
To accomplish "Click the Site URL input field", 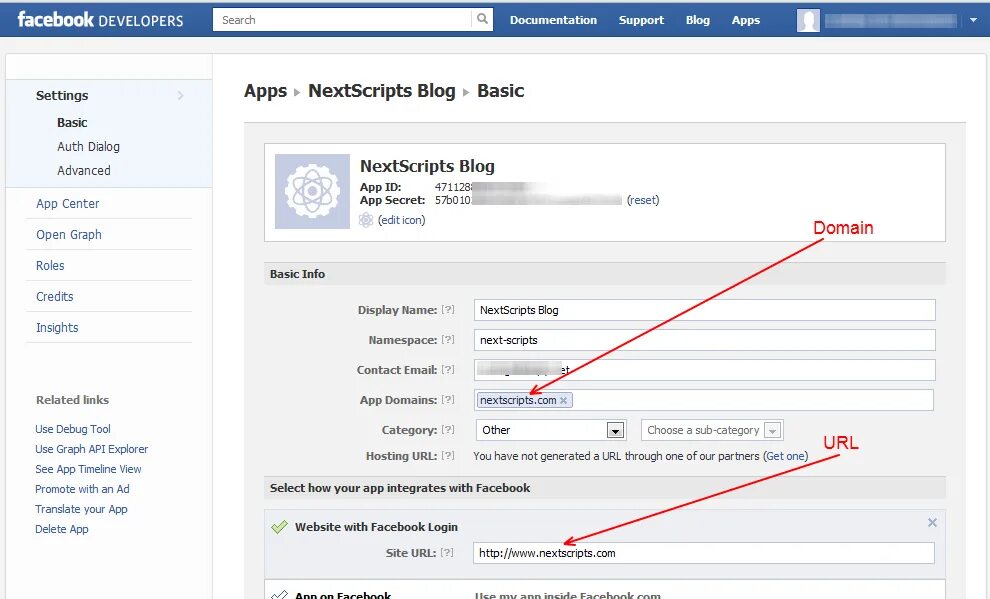I will pyautogui.click(x=704, y=553).
